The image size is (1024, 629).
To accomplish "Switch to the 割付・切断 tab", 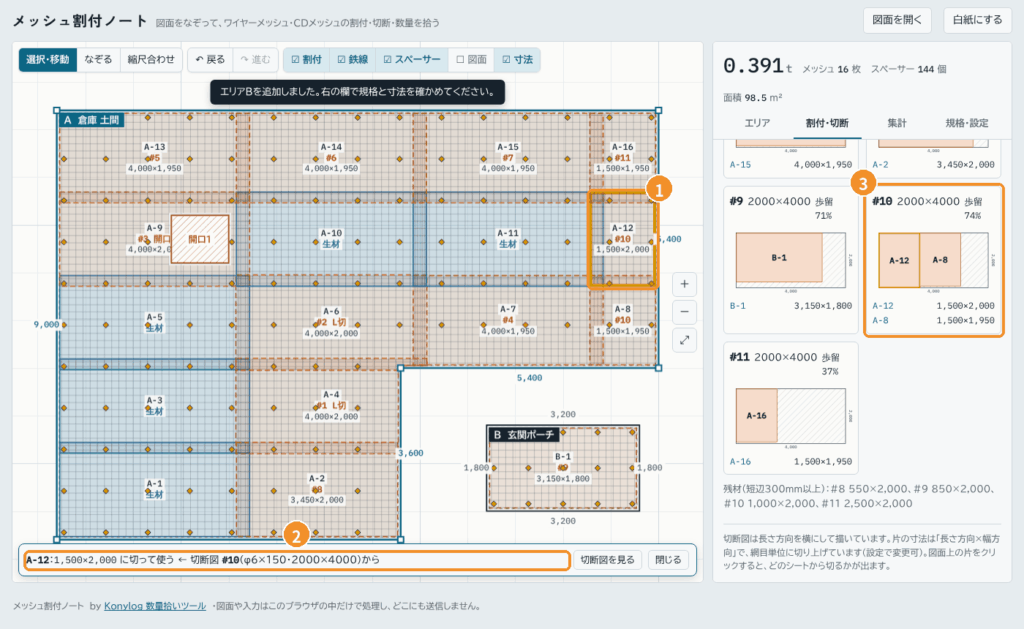I will (827, 123).
